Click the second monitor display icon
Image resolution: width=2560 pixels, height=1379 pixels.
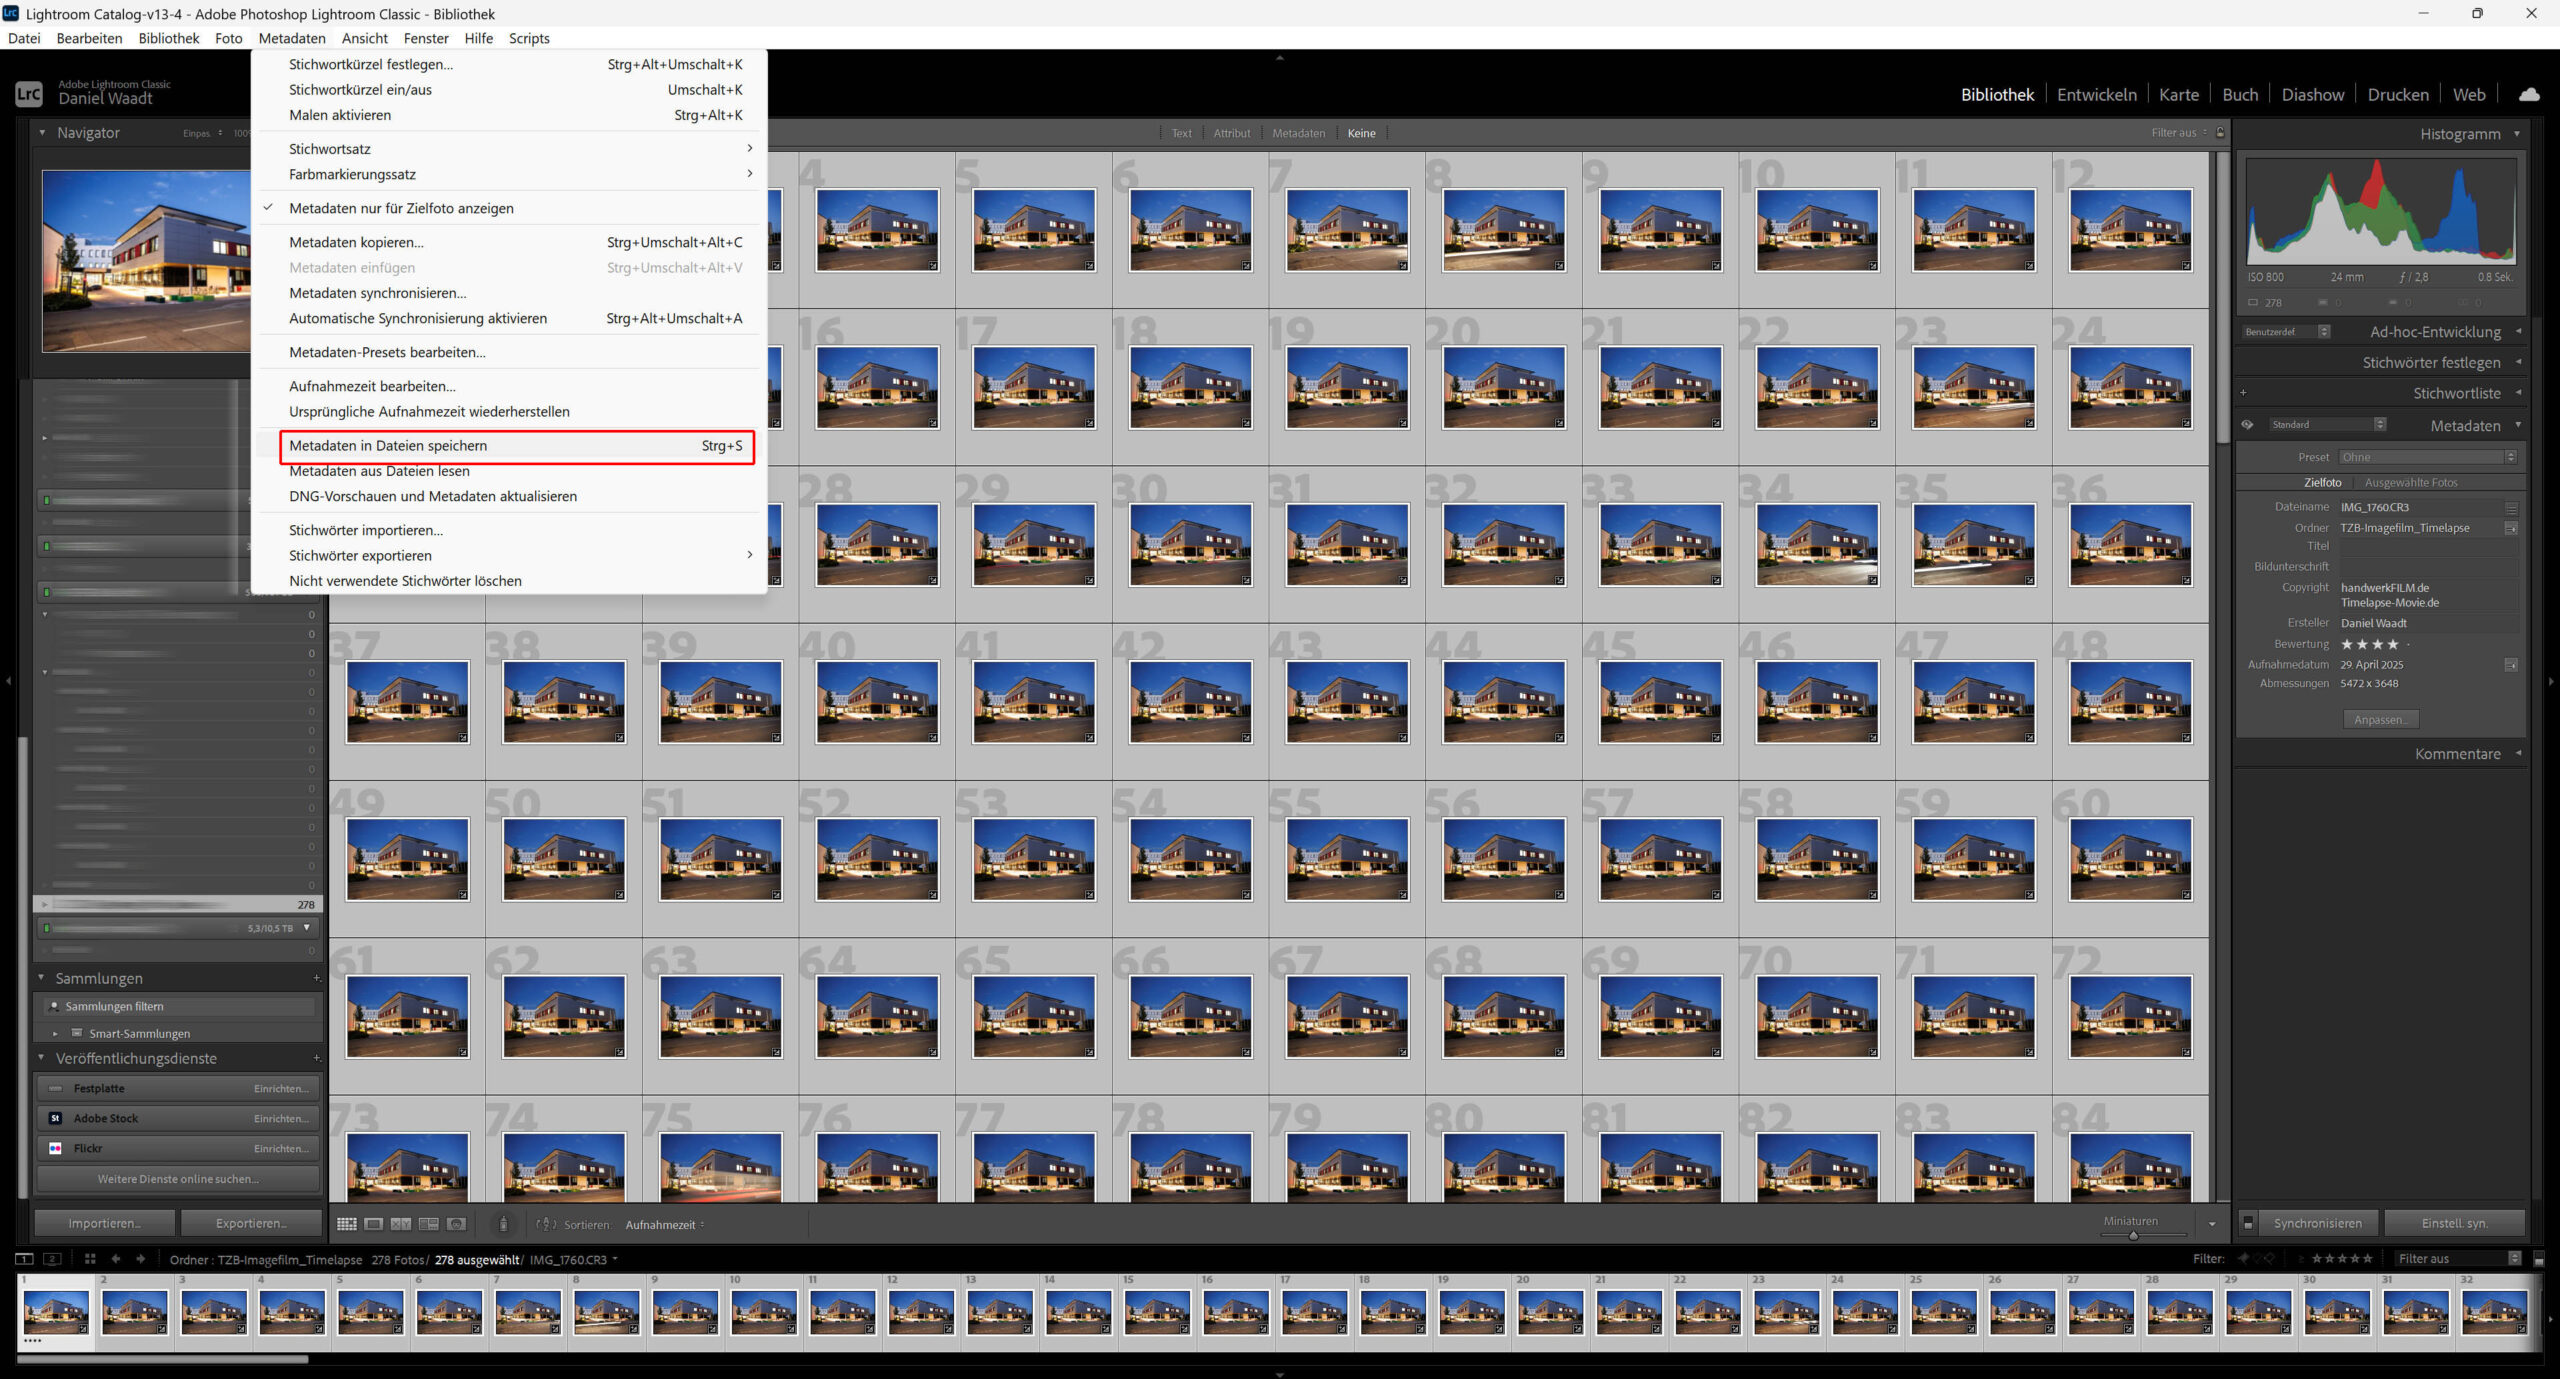[52, 1259]
